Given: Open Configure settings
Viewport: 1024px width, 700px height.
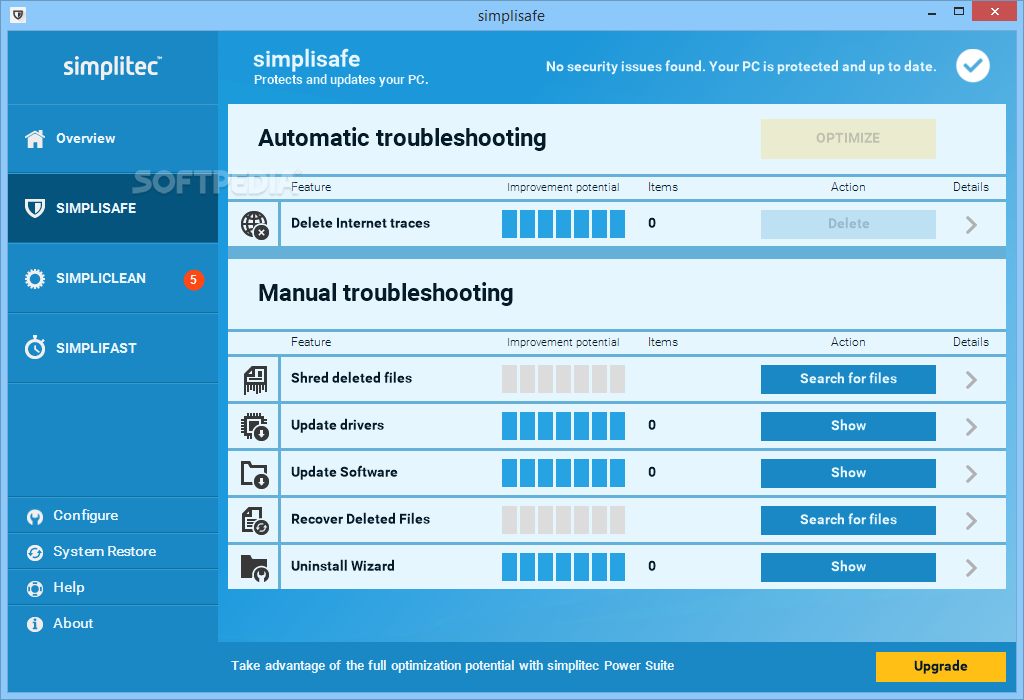Looking at the screenshot, I should coord(113,516).
